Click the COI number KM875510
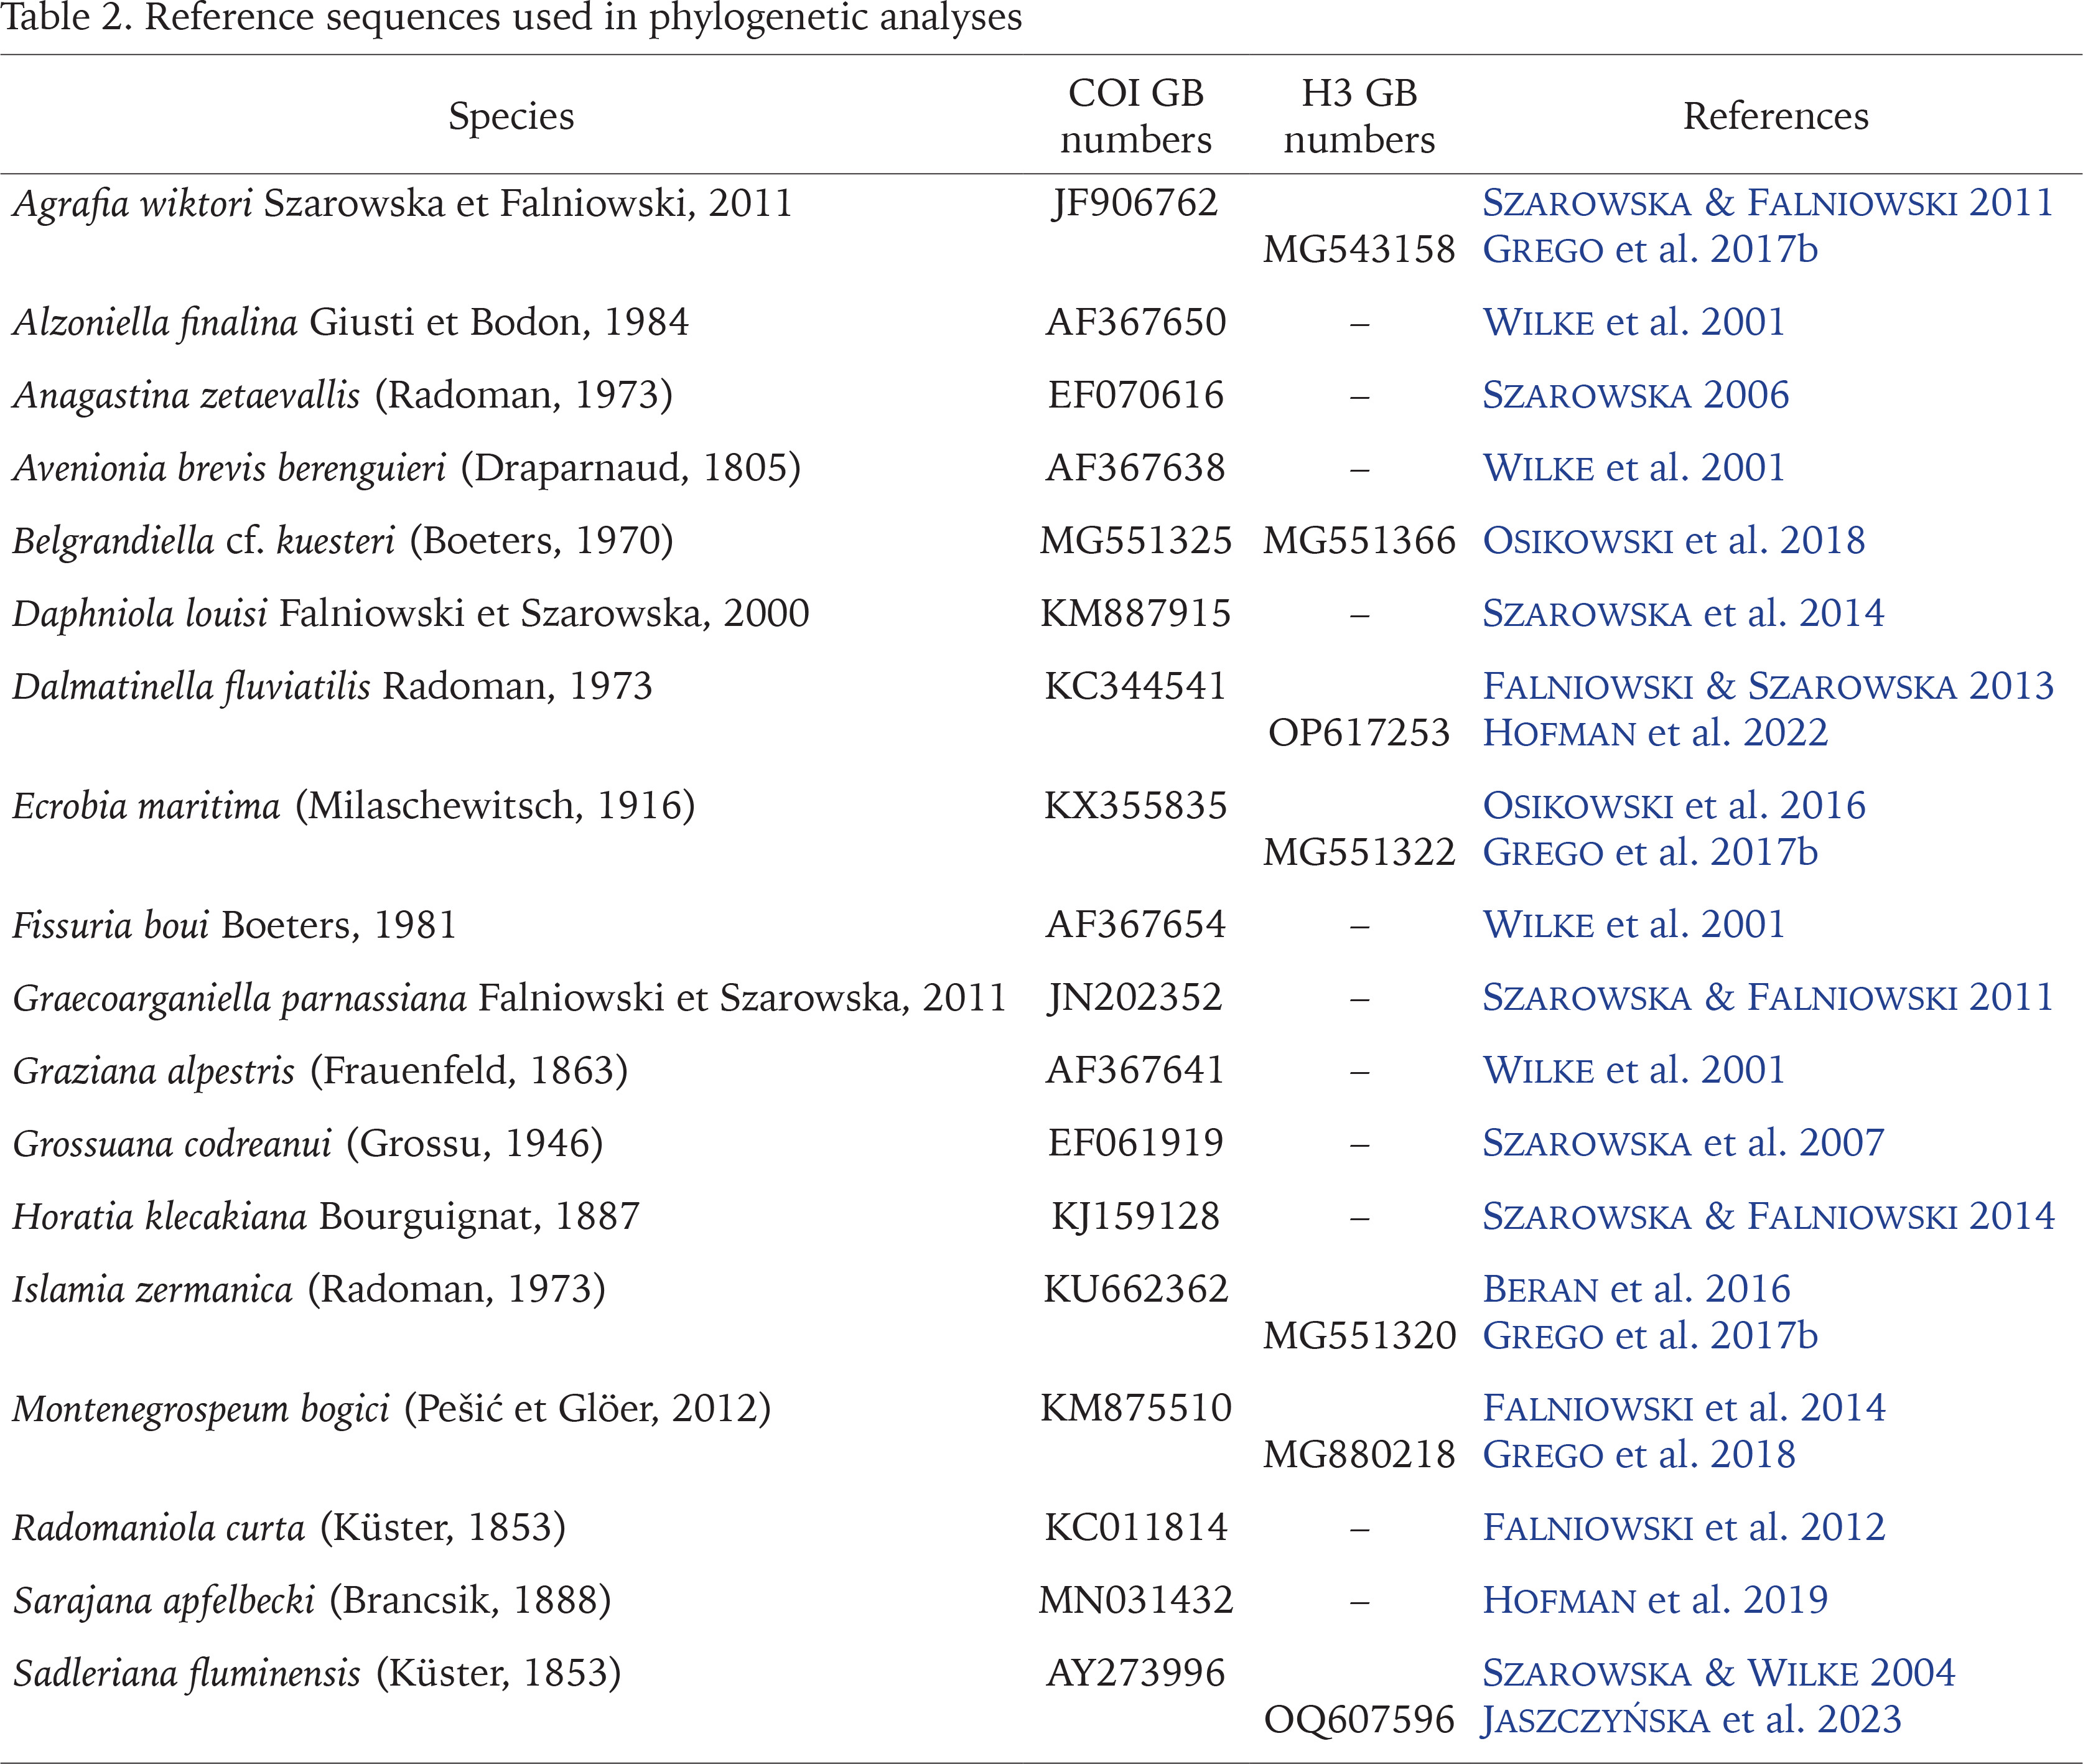 1135,1408
